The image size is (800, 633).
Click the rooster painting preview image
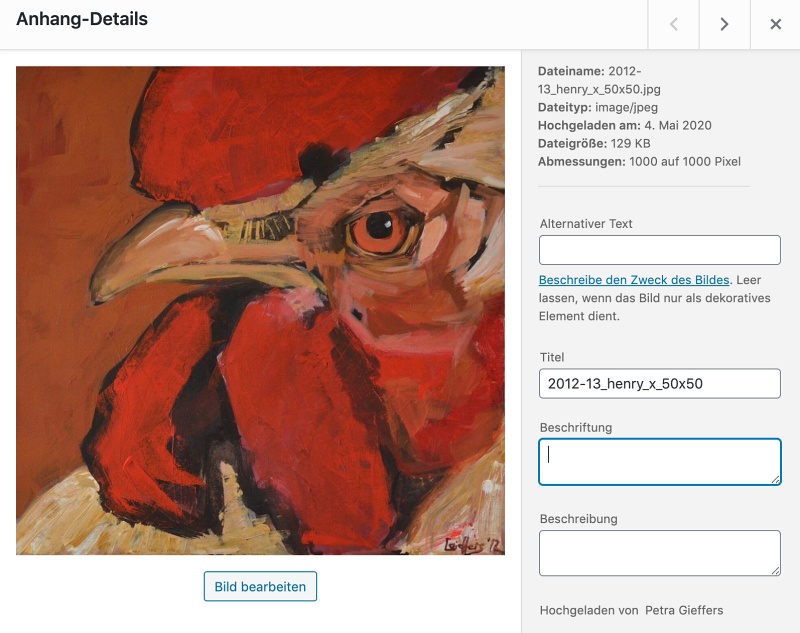[260, 310]
